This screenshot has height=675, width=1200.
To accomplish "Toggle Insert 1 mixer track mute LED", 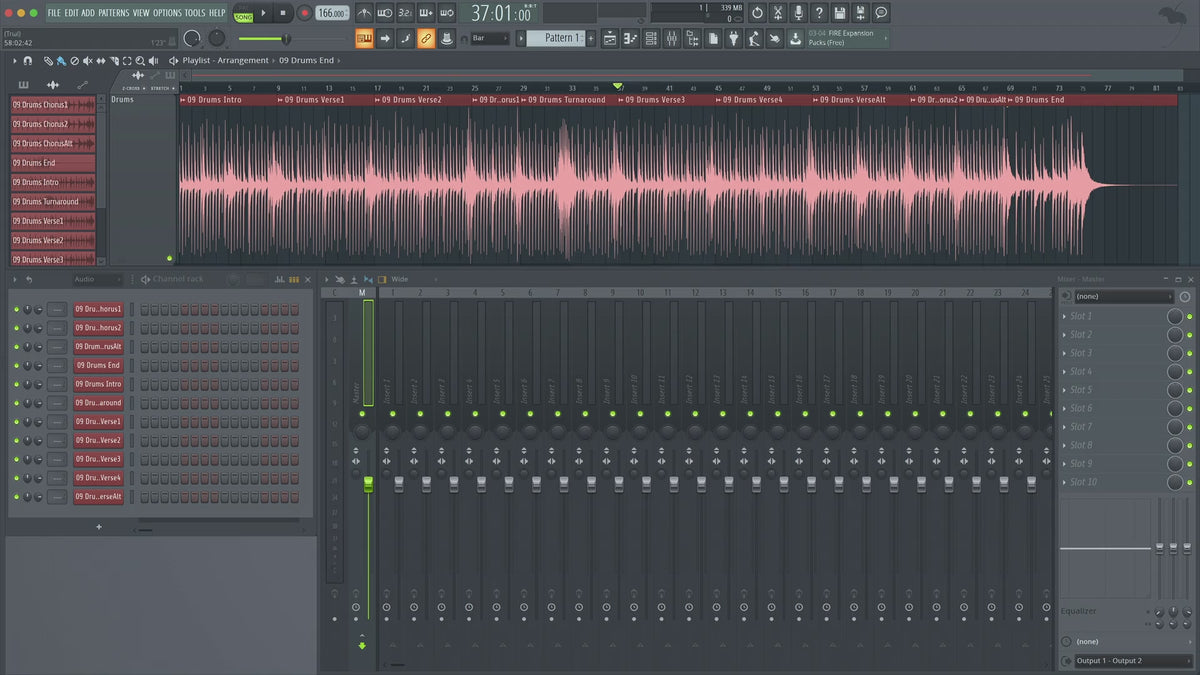I will (392, 413).
